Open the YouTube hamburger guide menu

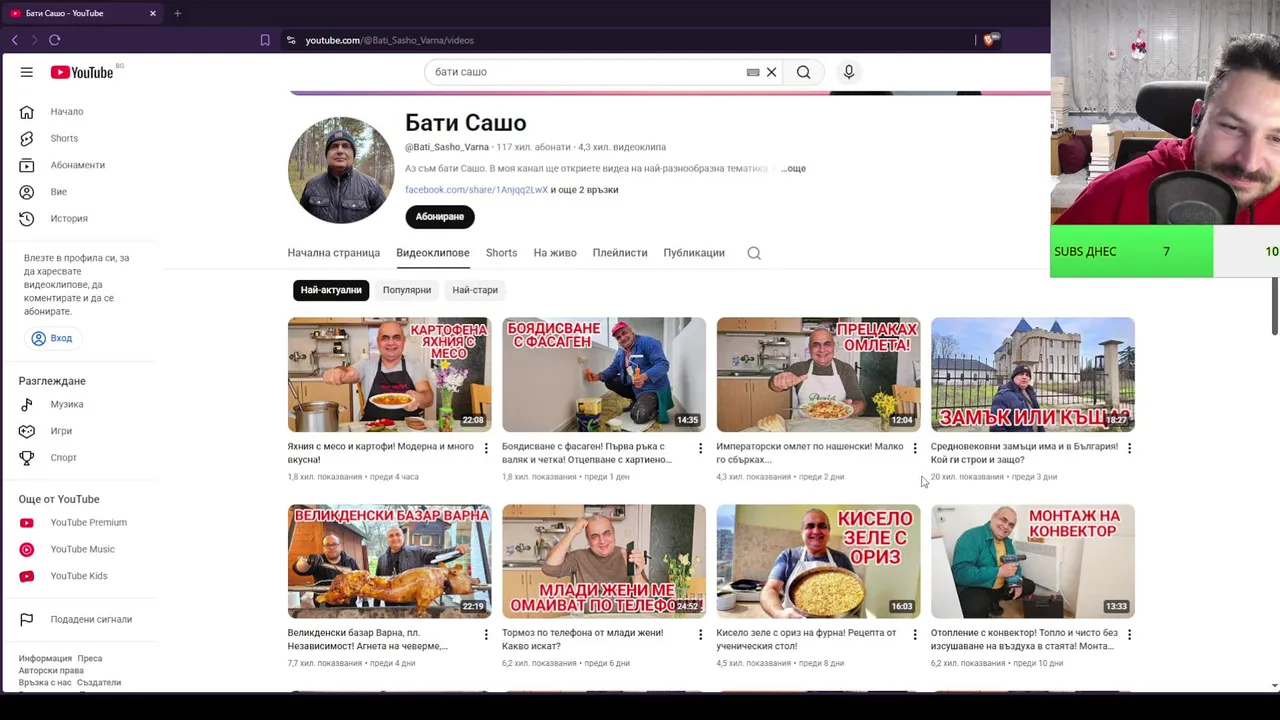(27, 72)
